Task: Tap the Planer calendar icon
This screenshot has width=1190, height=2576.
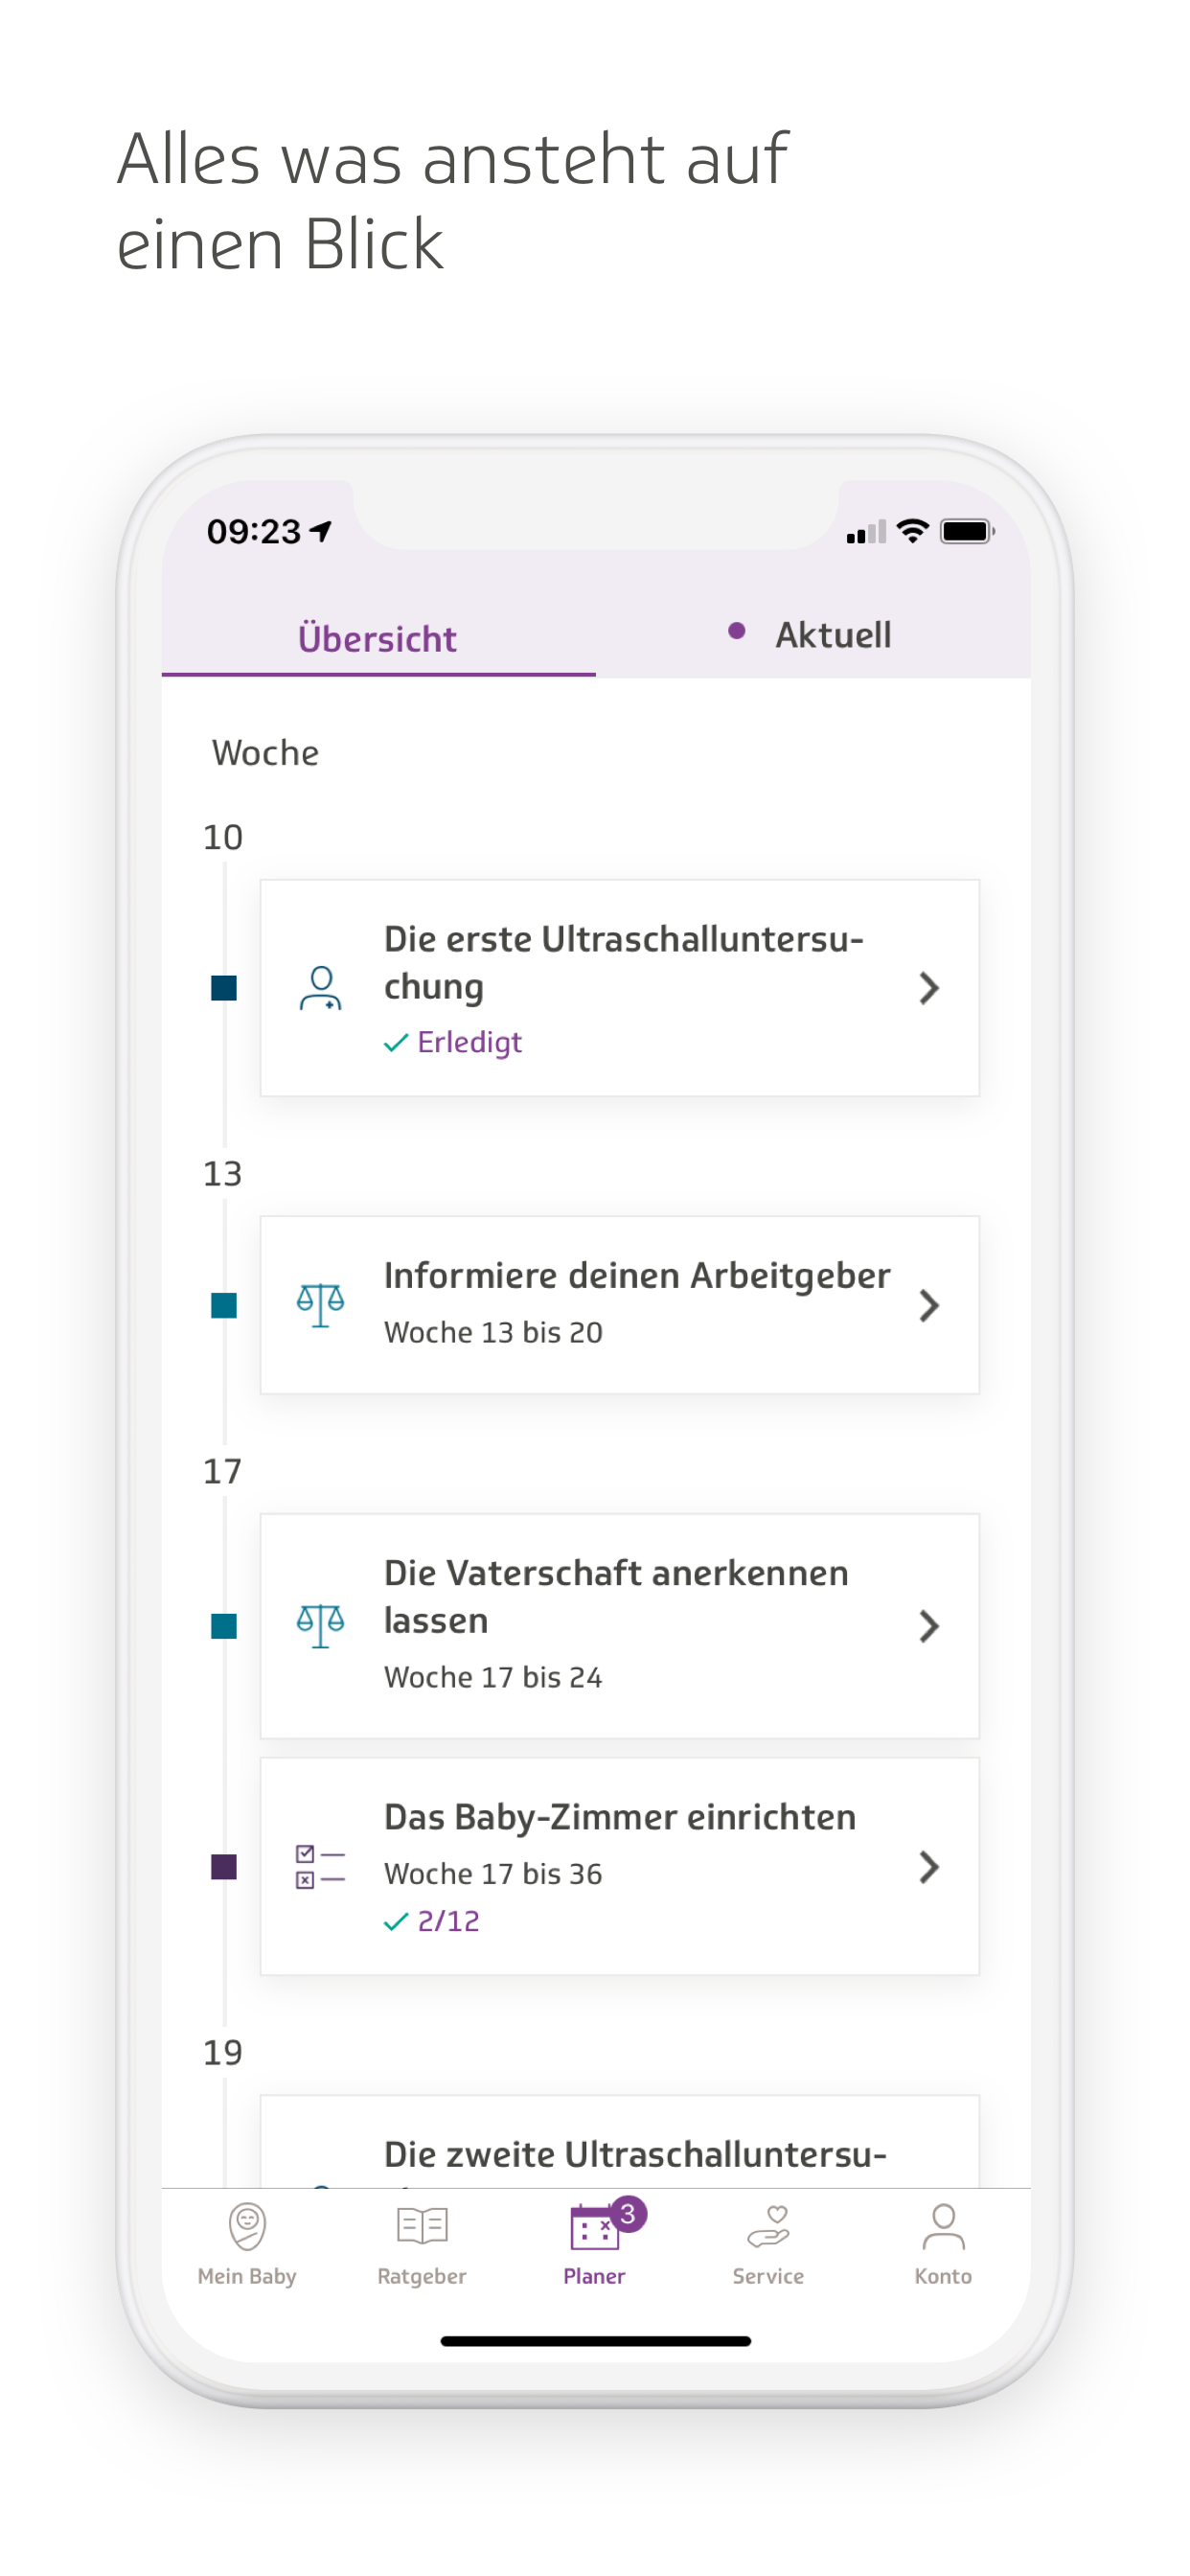Action: (x=594, y=2228)
